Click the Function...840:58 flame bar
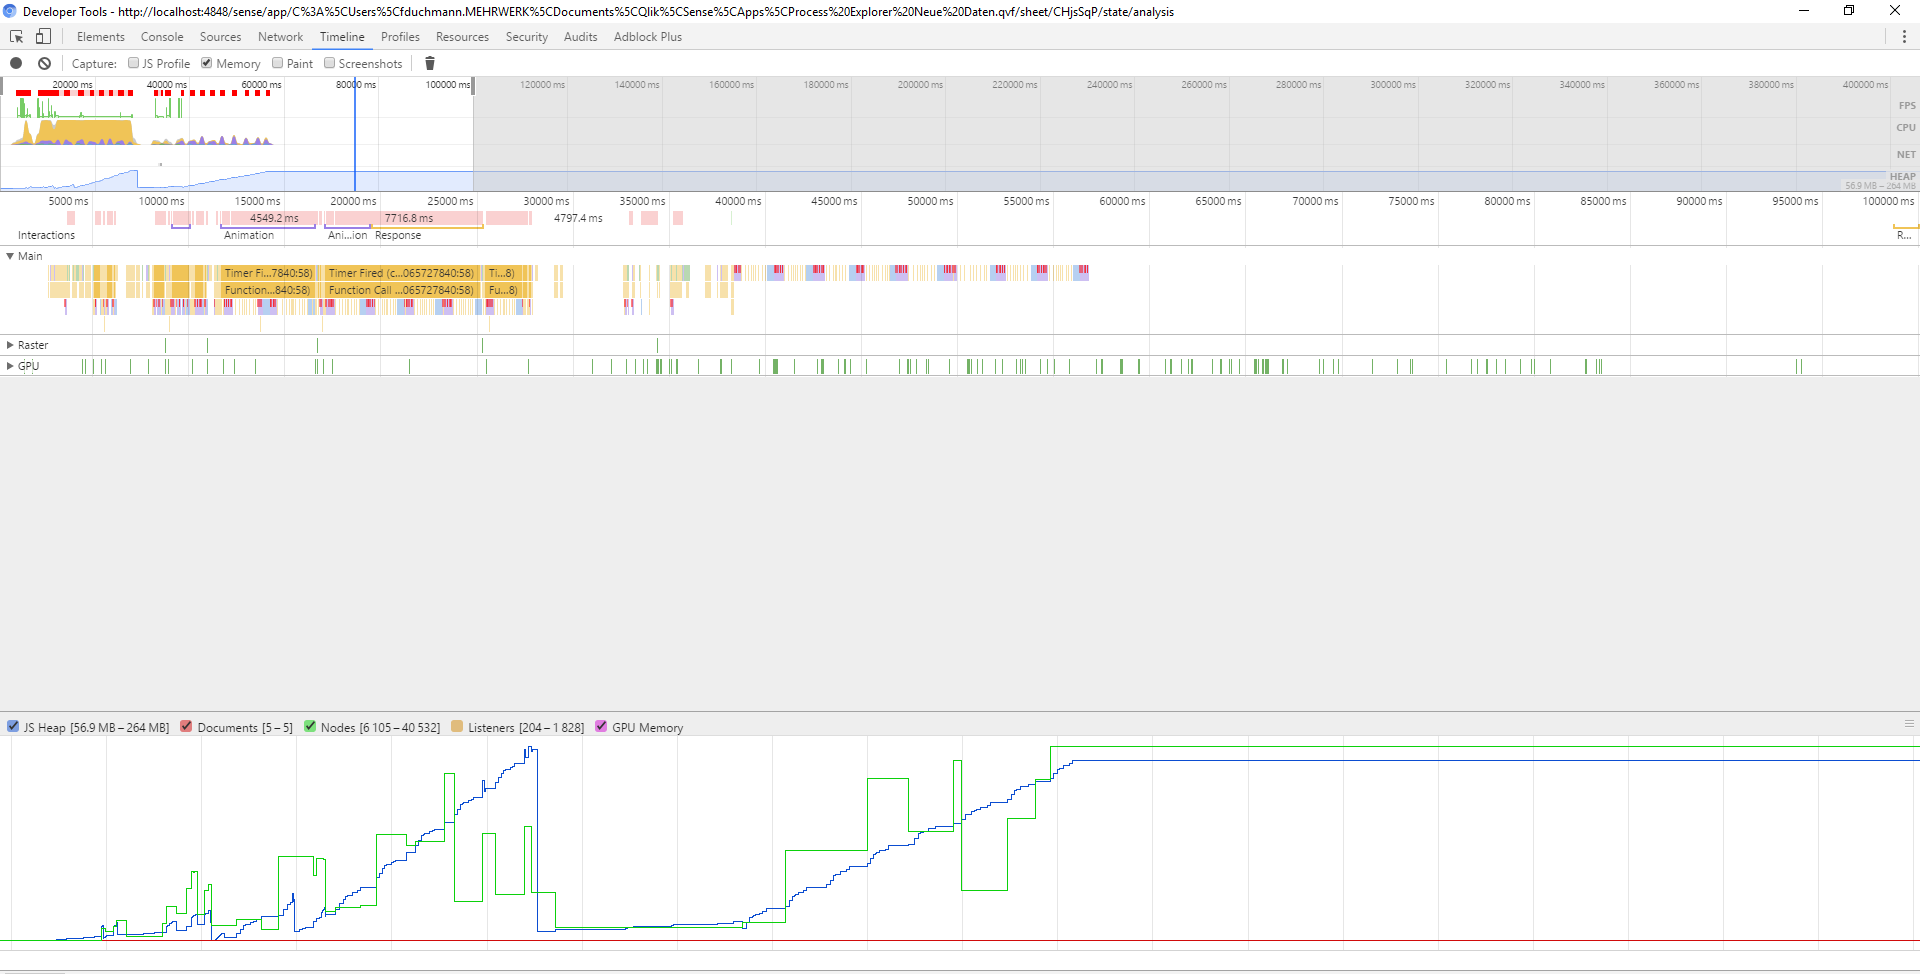 pyautogui.click(x=268, y=290)
